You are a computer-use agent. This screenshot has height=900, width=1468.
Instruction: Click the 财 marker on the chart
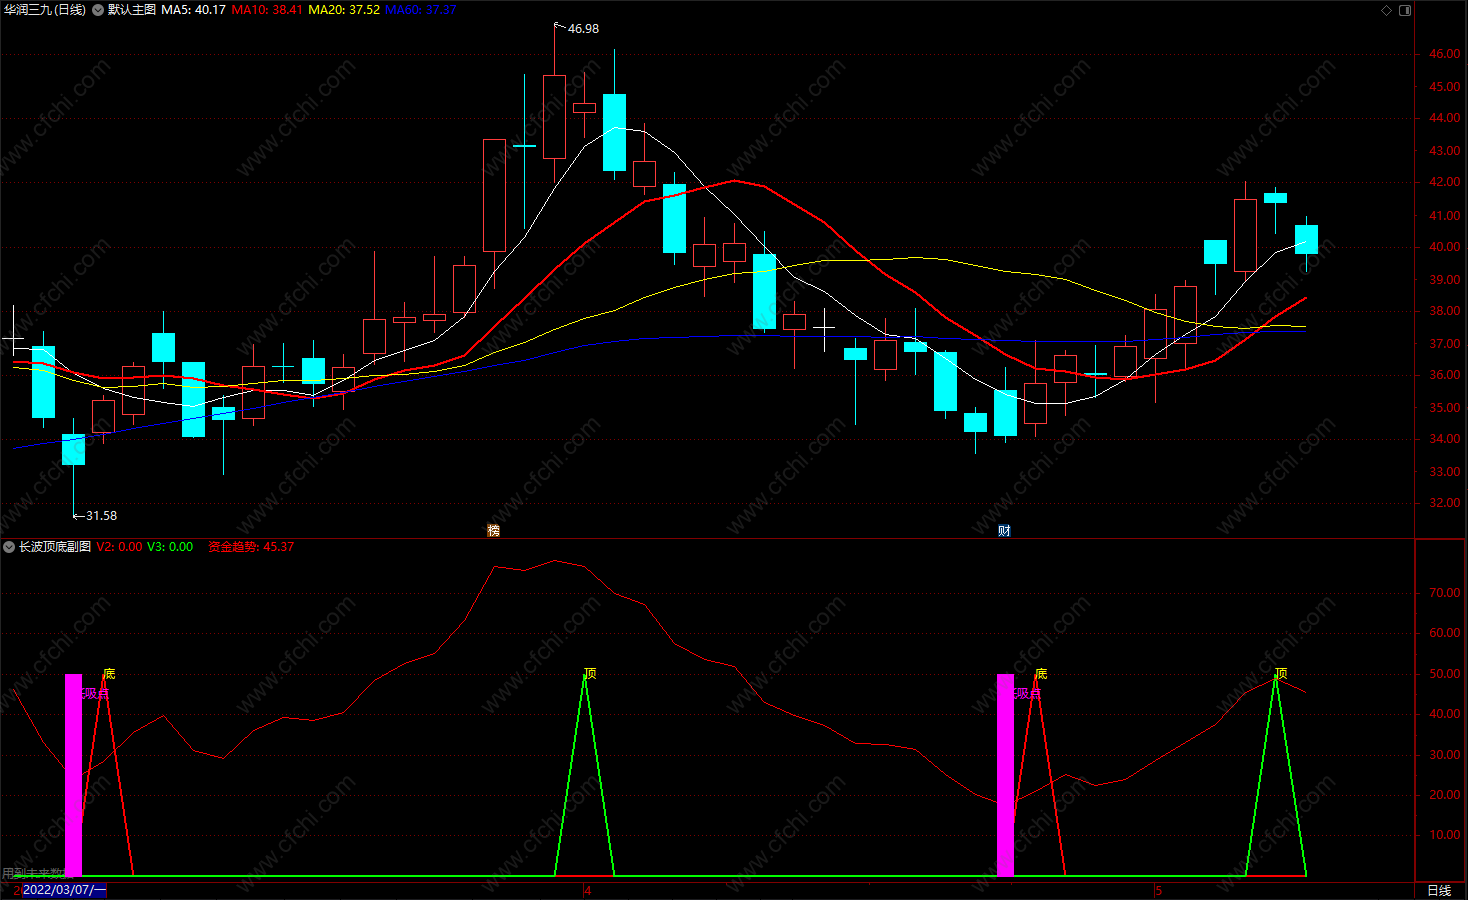coord(1004,530)
